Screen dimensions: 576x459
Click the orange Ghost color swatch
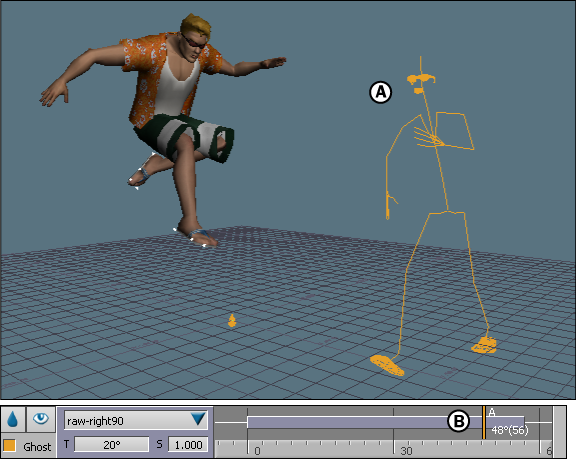click(9, 445)
